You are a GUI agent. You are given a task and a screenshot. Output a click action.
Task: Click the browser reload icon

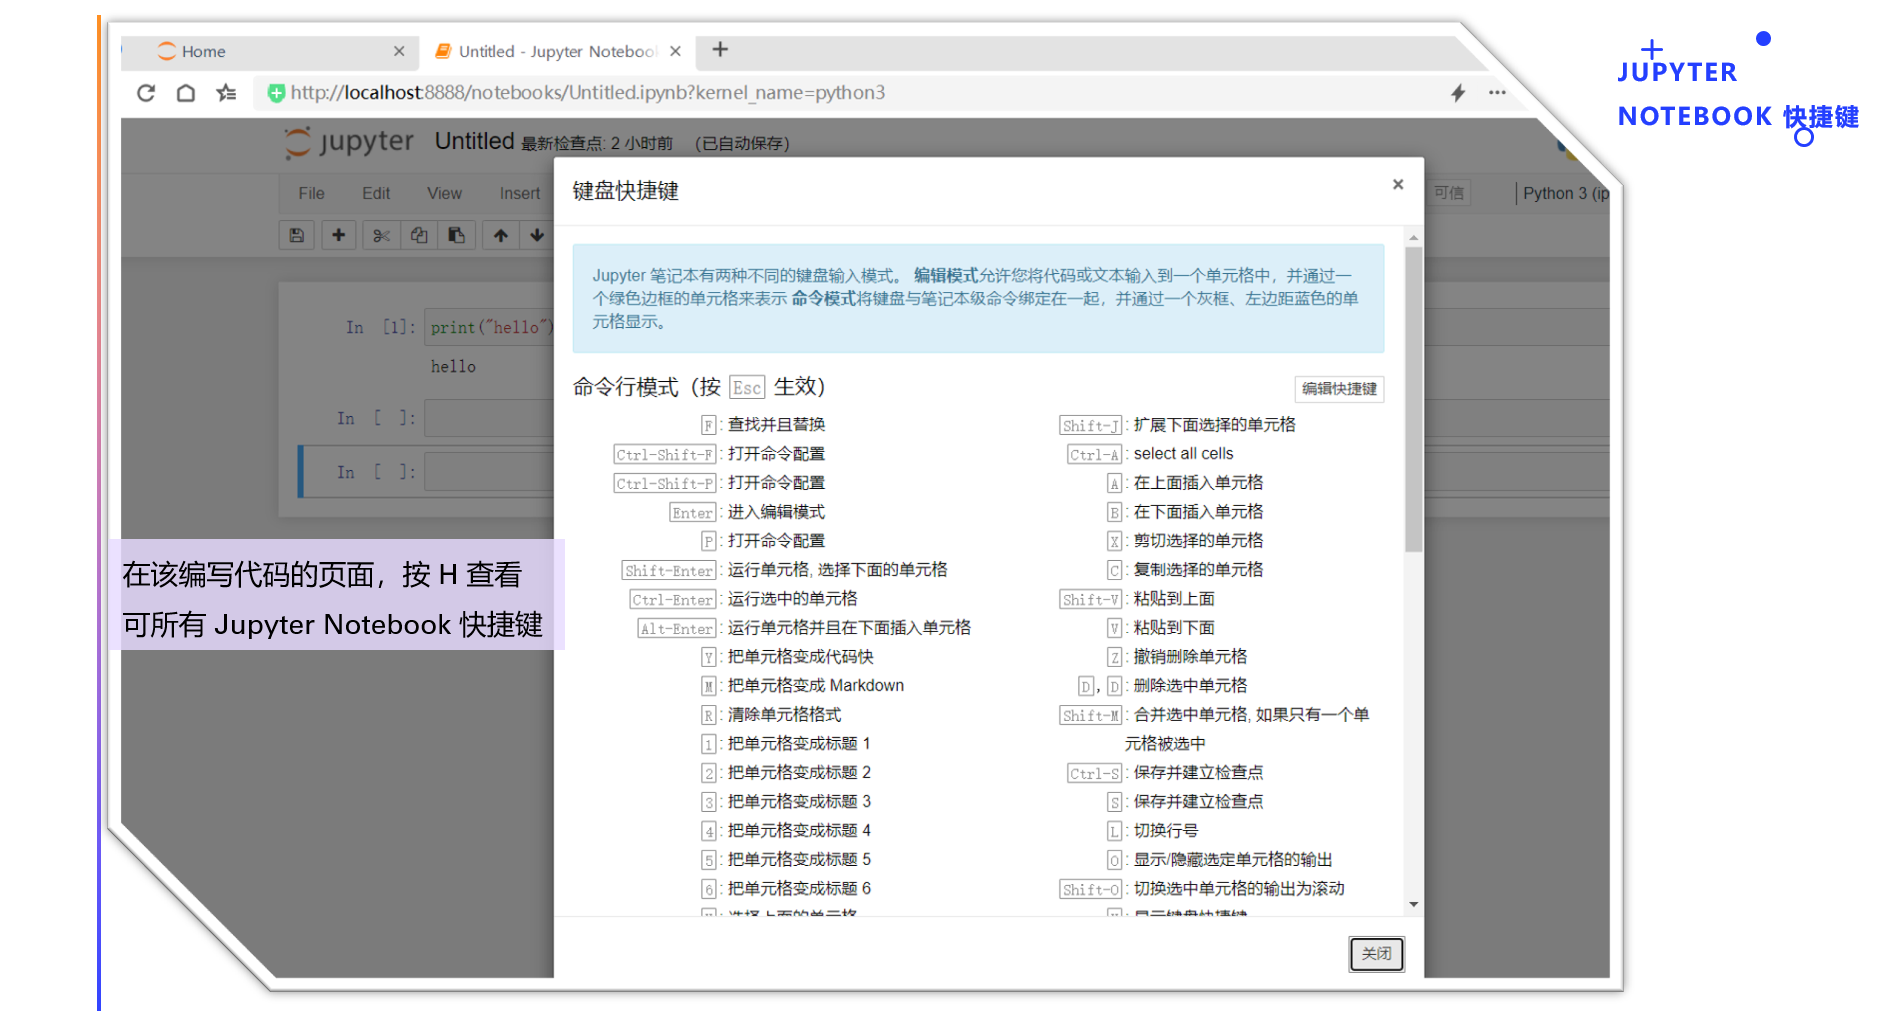(146, 93)
